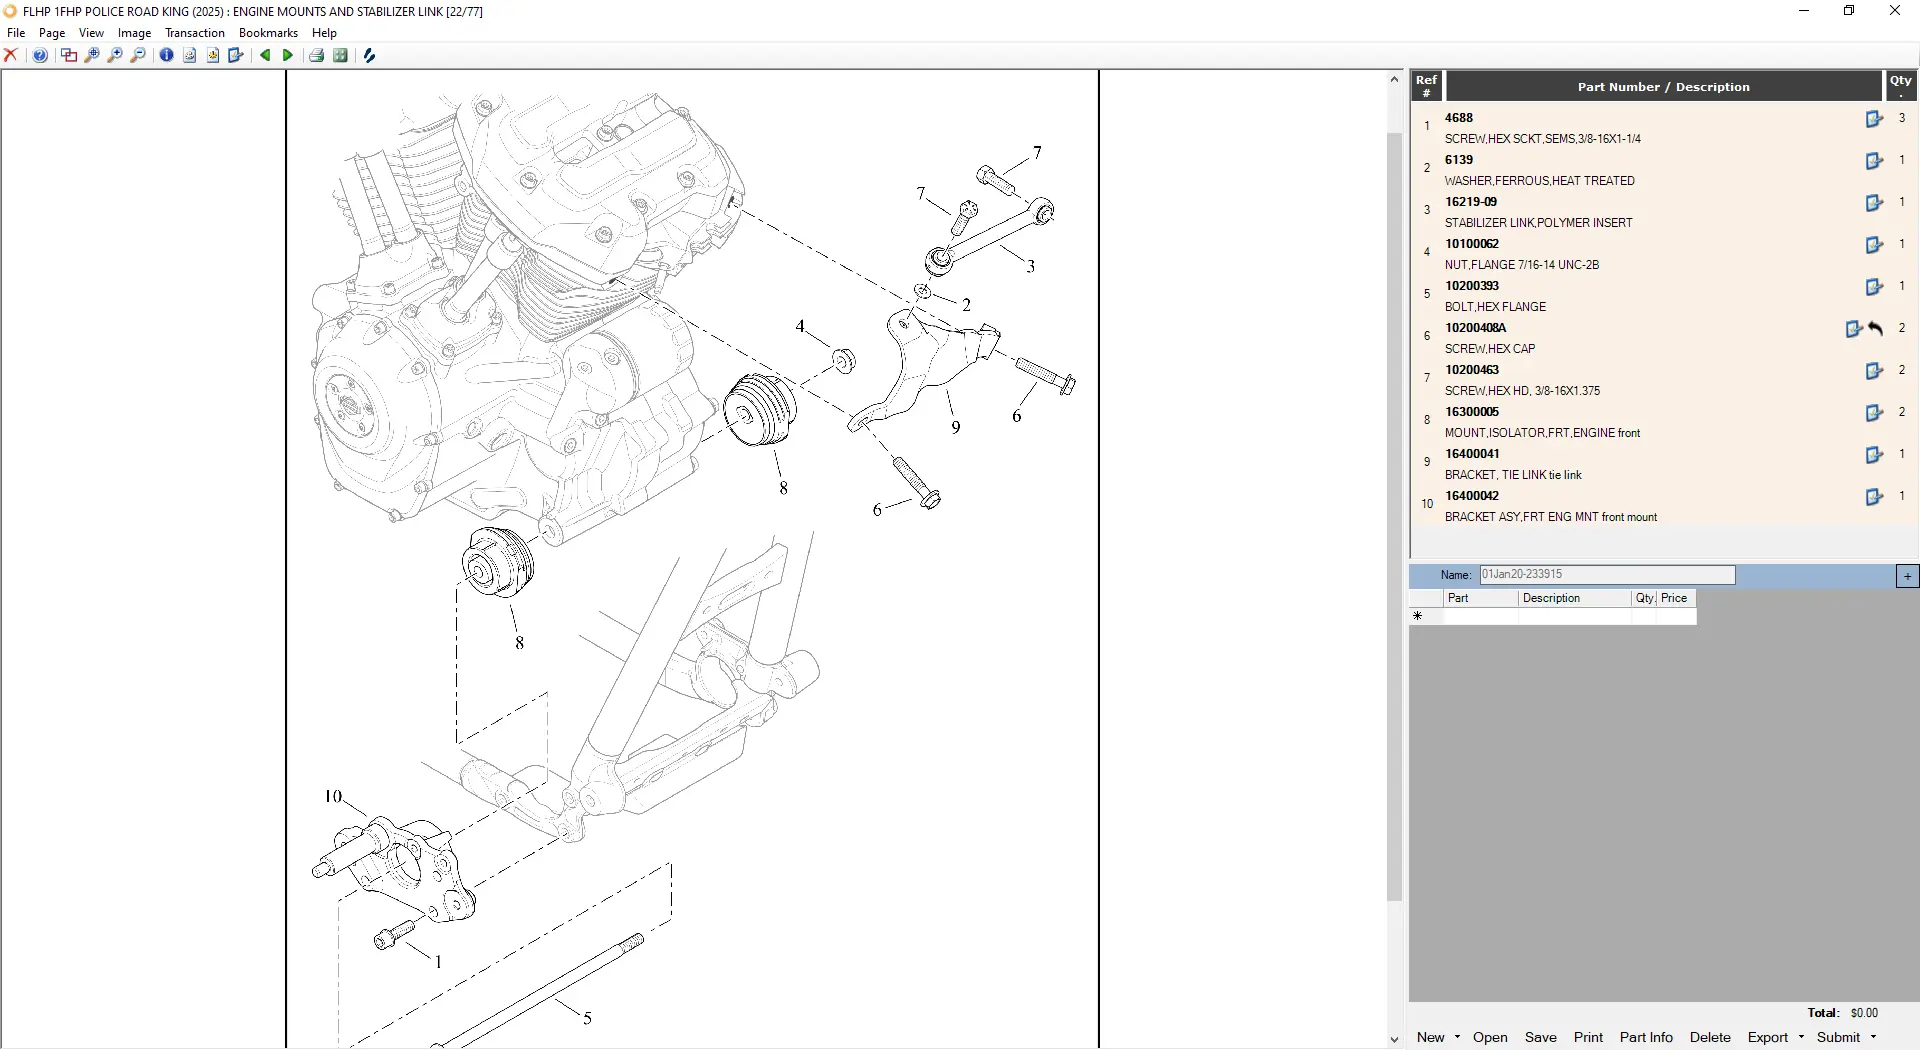Image resolution: width=1920 pixels, height=1050 pixels.
Task: Open the New dropdown arrow
Action: 1457,1038
